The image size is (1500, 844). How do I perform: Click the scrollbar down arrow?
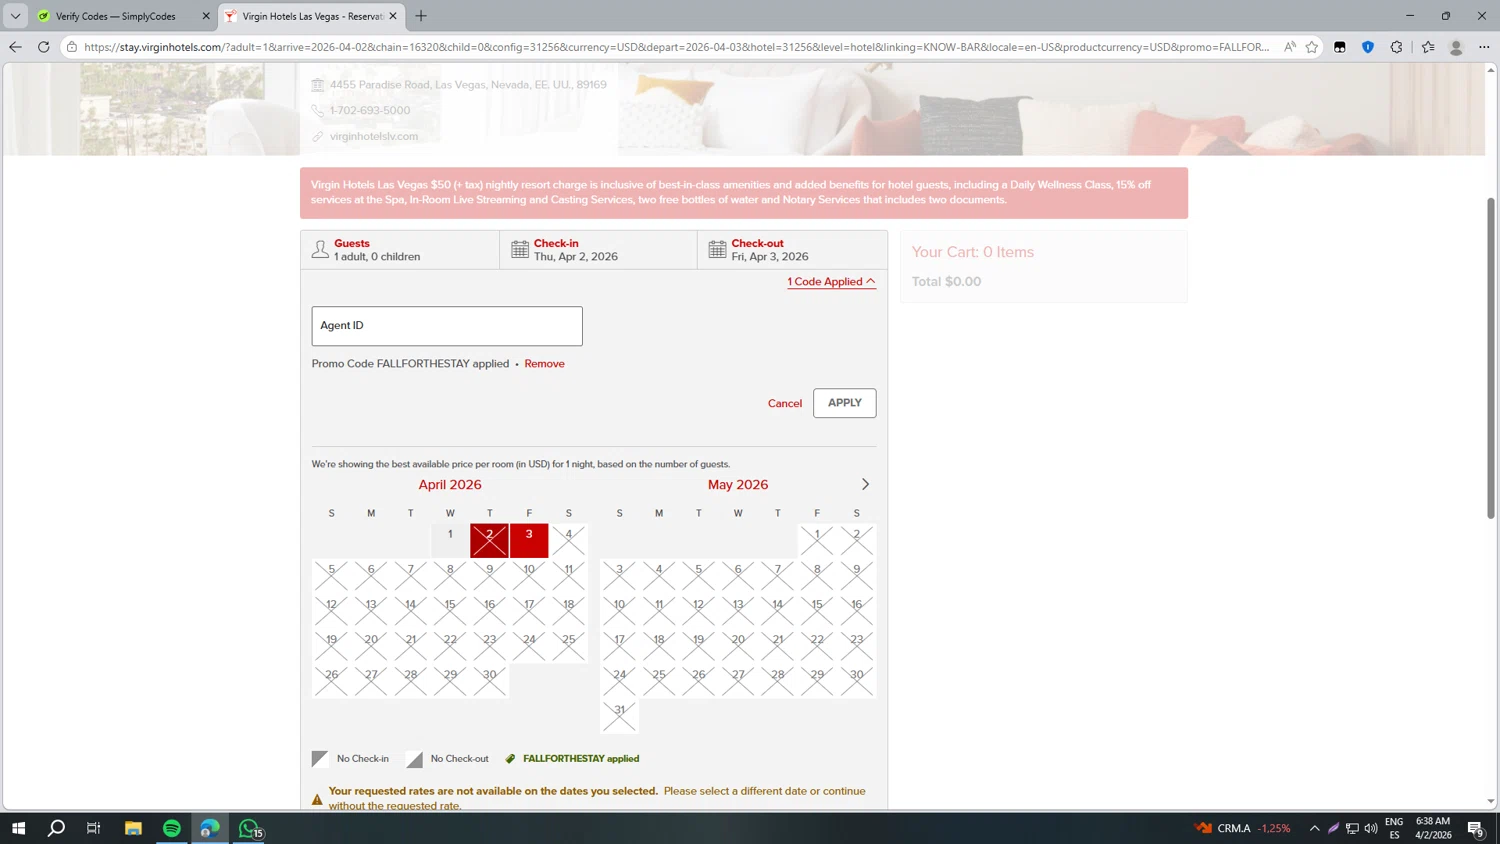1491,802
